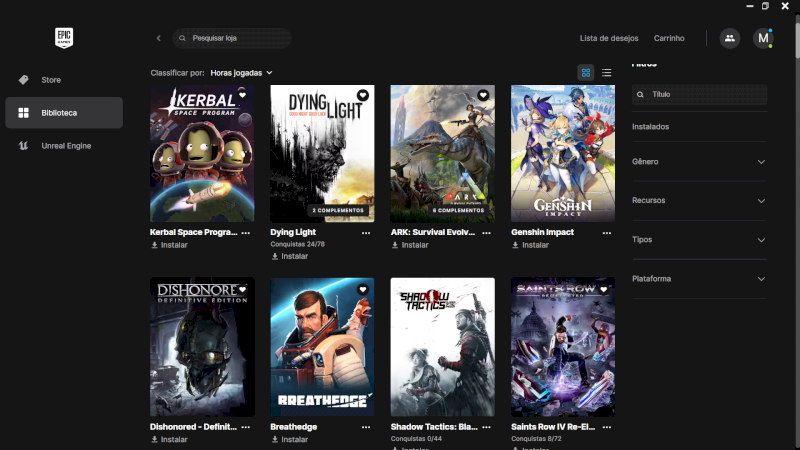Image resolution: width=800 pixels, height=450 pixels.
Task: Click the vertical scrollbar on the right edge
Action: (797, 36)
